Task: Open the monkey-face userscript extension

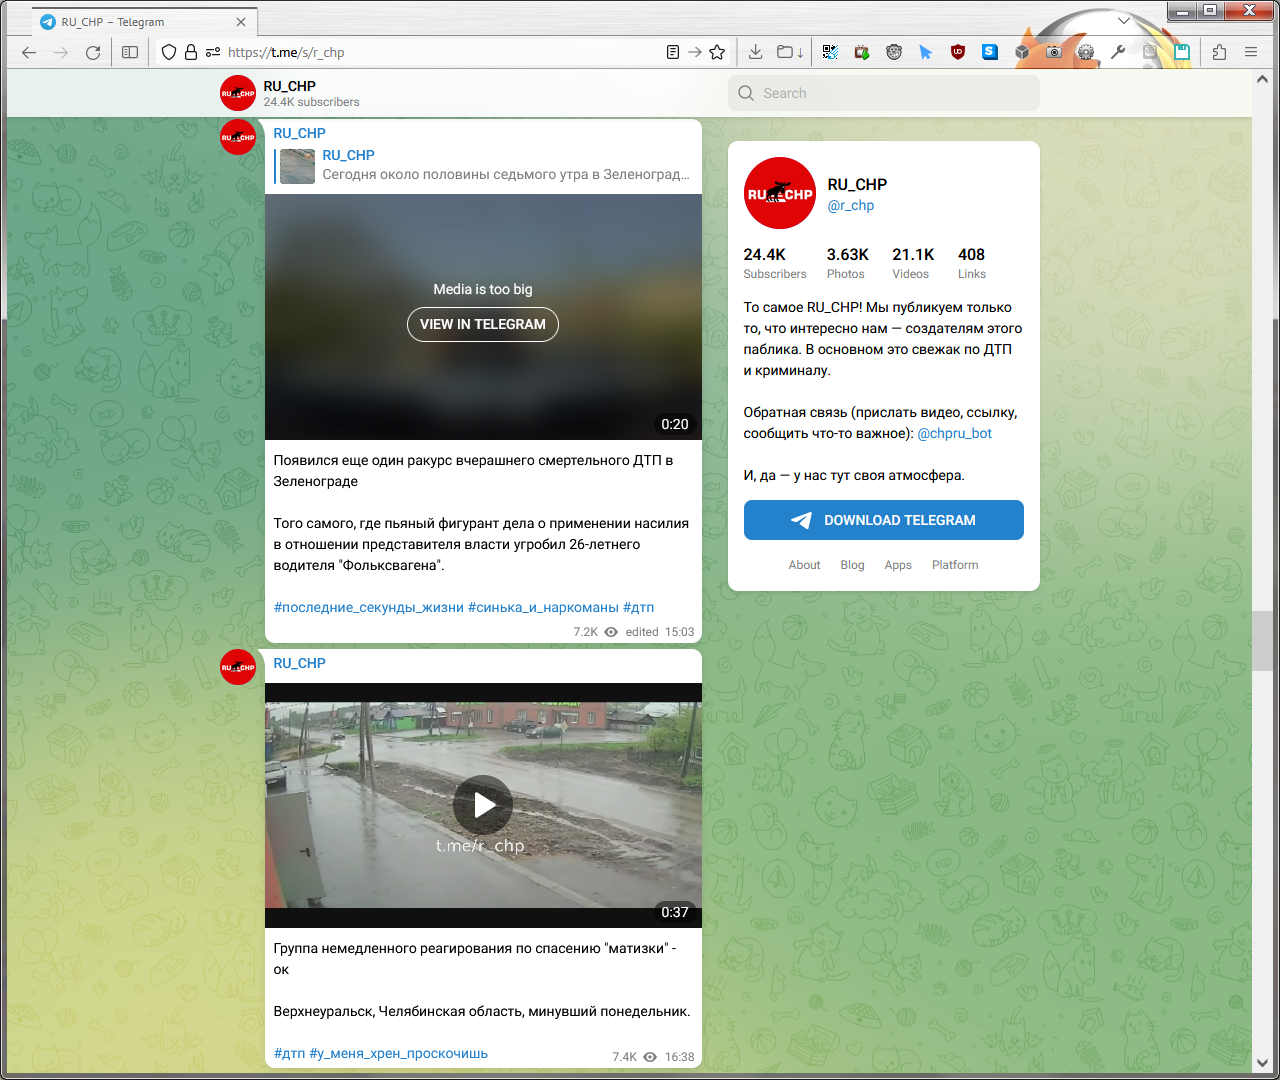Action: 894,52
